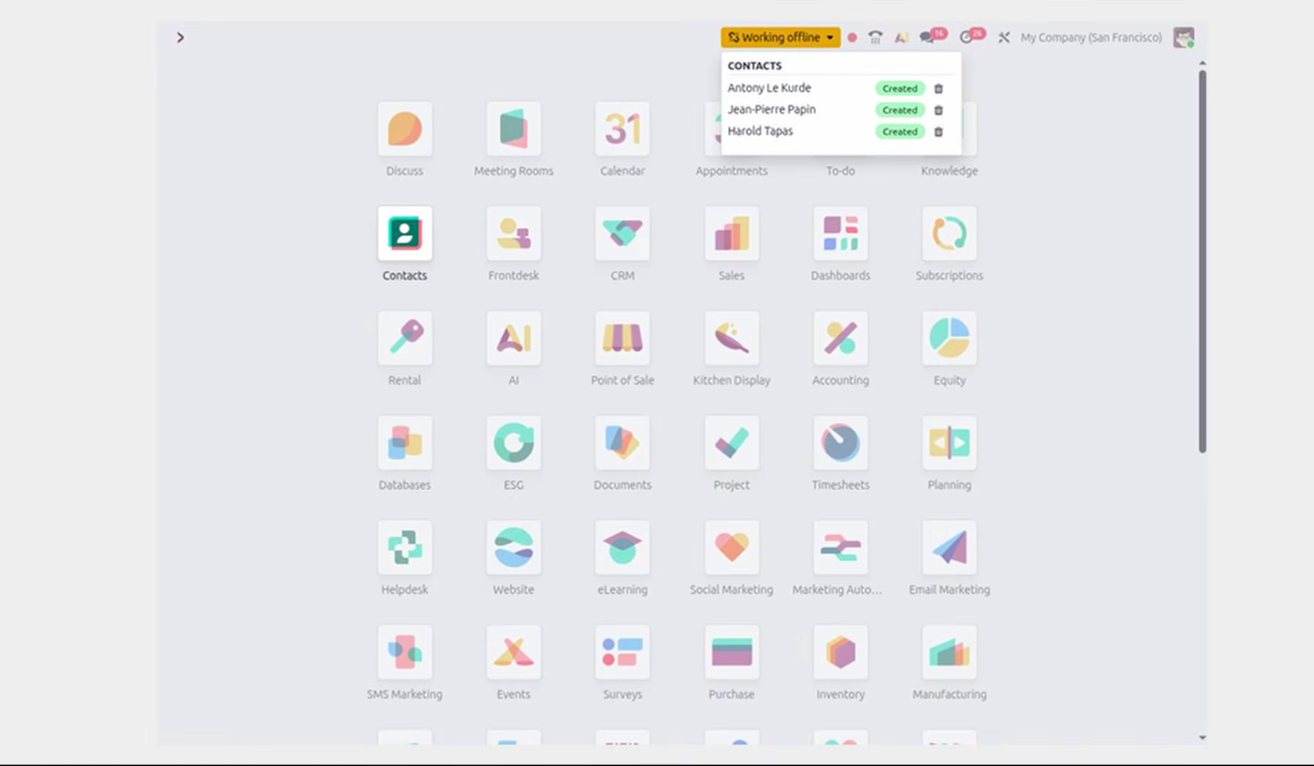
Task: Go to the Inventory app
Action: click(841, 652)
